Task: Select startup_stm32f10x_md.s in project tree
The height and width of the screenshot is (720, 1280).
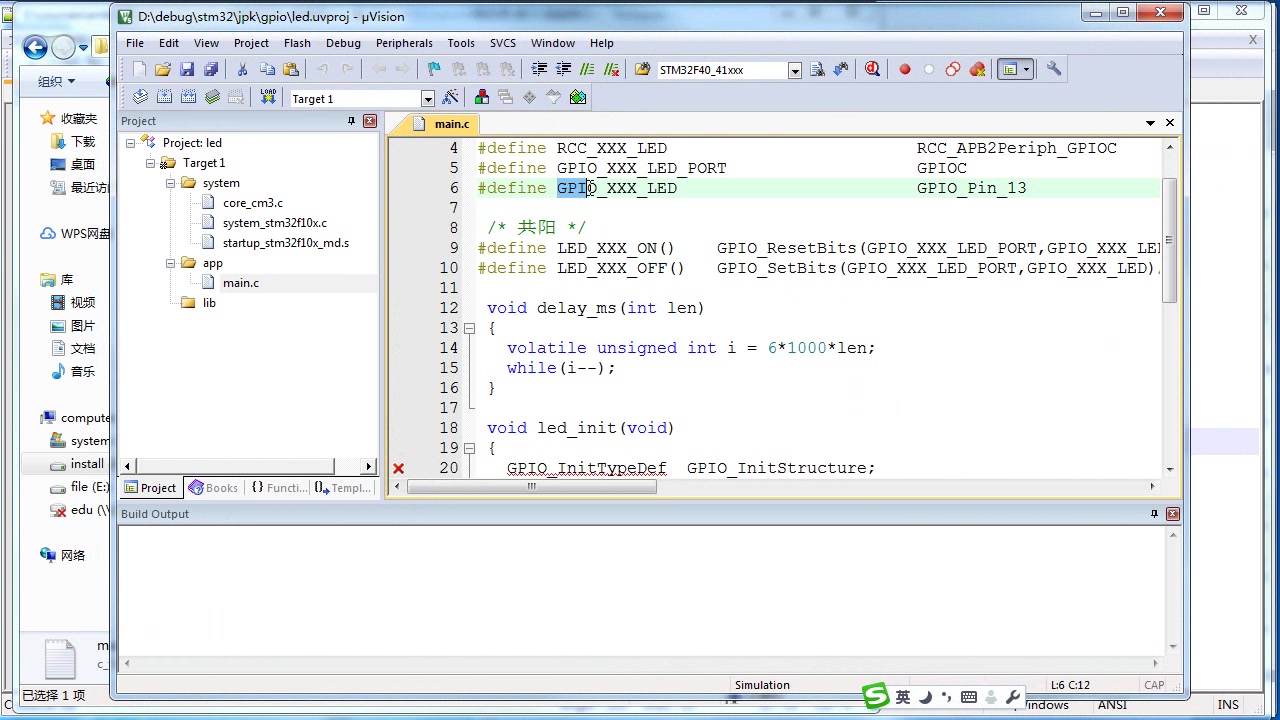Action: [x=285, y=243]
